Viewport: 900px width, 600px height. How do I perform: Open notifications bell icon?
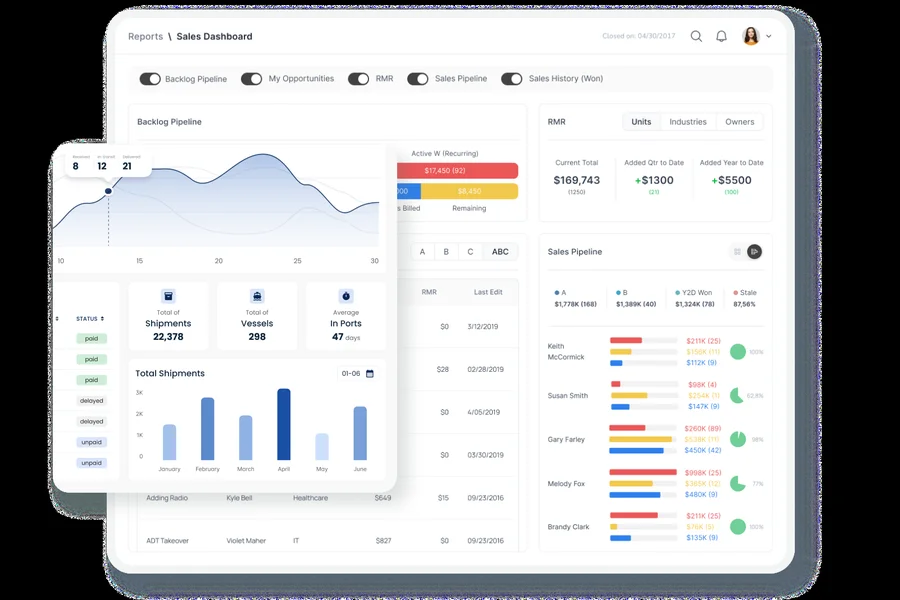721,36
